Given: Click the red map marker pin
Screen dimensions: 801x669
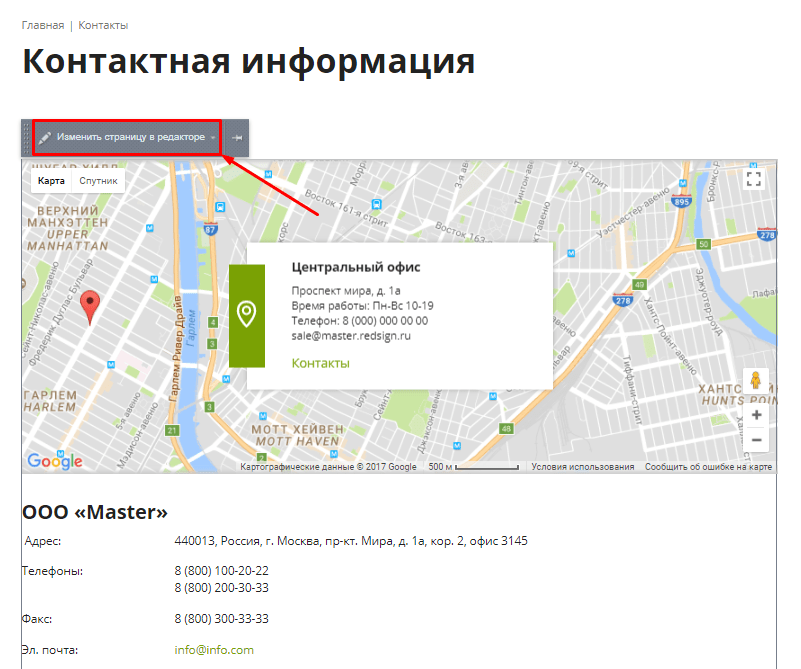Looking at the screenshot, I should tap(90, 306).
